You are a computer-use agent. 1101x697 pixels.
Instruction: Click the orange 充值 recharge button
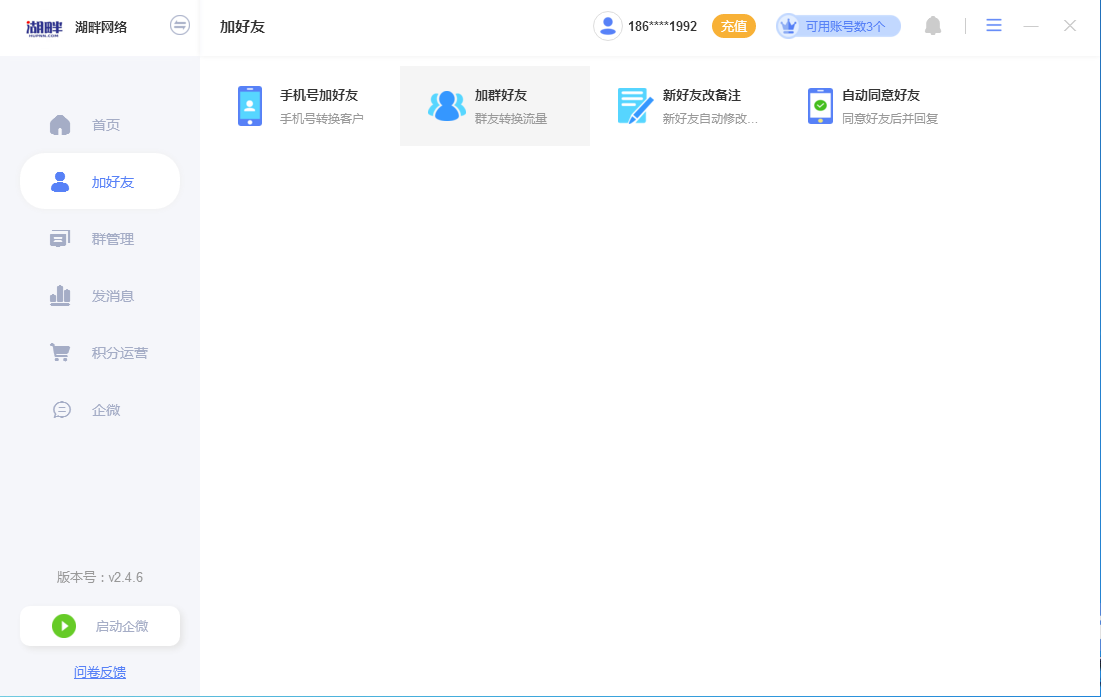pos(734,25)
